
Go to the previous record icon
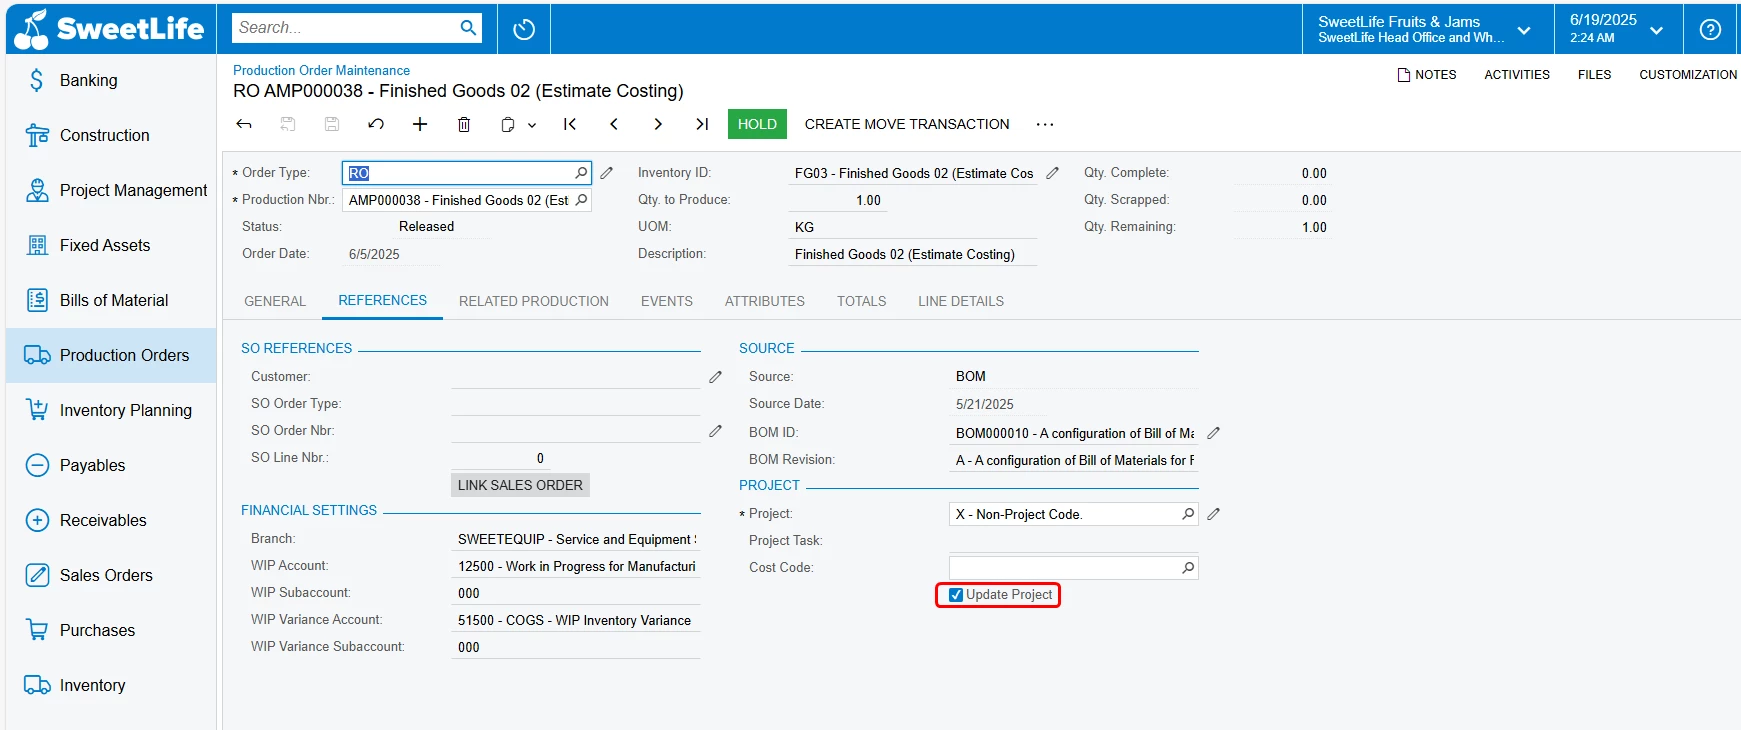pyautogui.click(x=614, y=124)
